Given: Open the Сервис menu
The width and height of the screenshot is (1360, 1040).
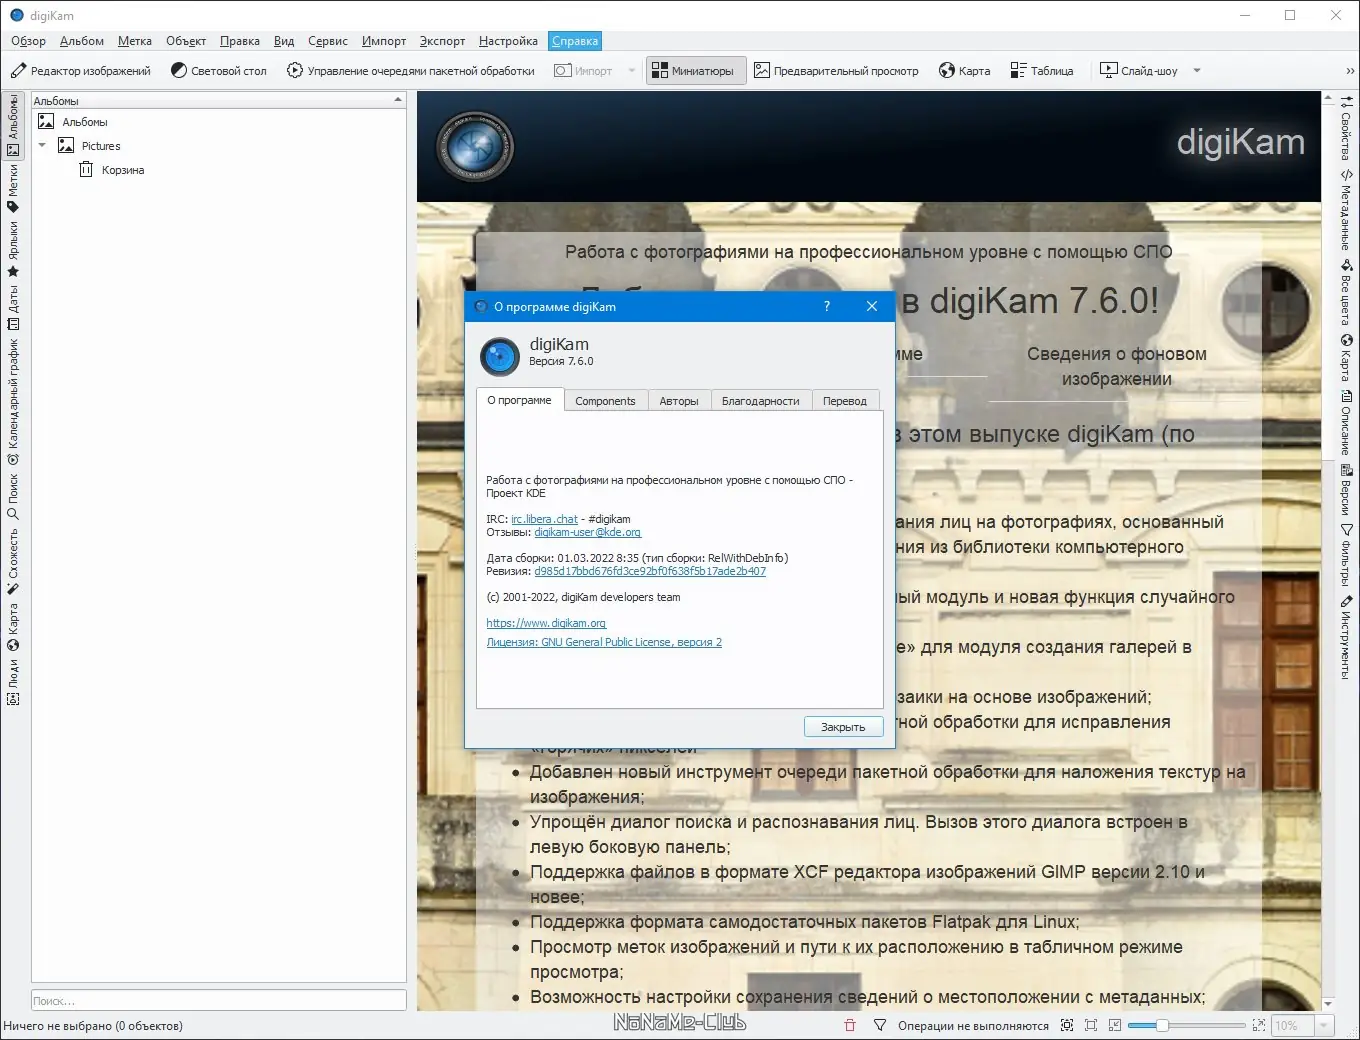Looking at the screenshot, I should [328, 41].
